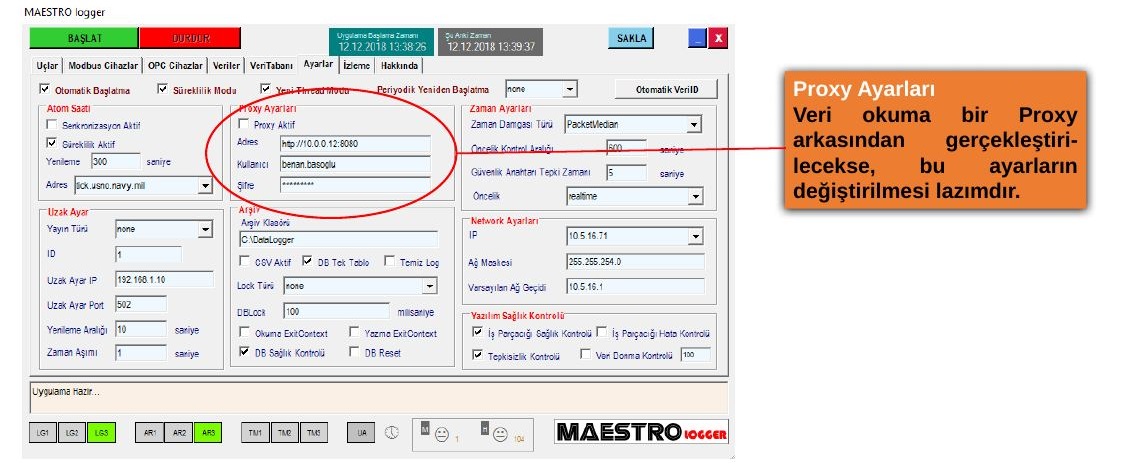Click the clock icon in status bar
This screenshot has height=468, width=1134.
tap(391, 432)
